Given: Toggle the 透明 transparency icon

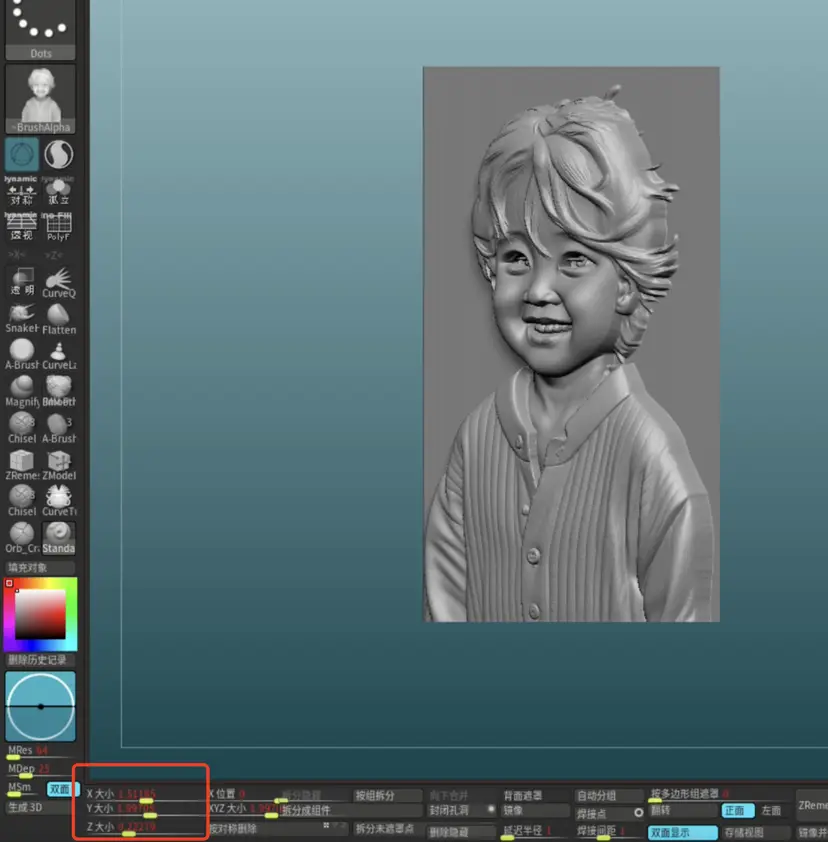Looking at the screenshot, I should coord(22,280).
